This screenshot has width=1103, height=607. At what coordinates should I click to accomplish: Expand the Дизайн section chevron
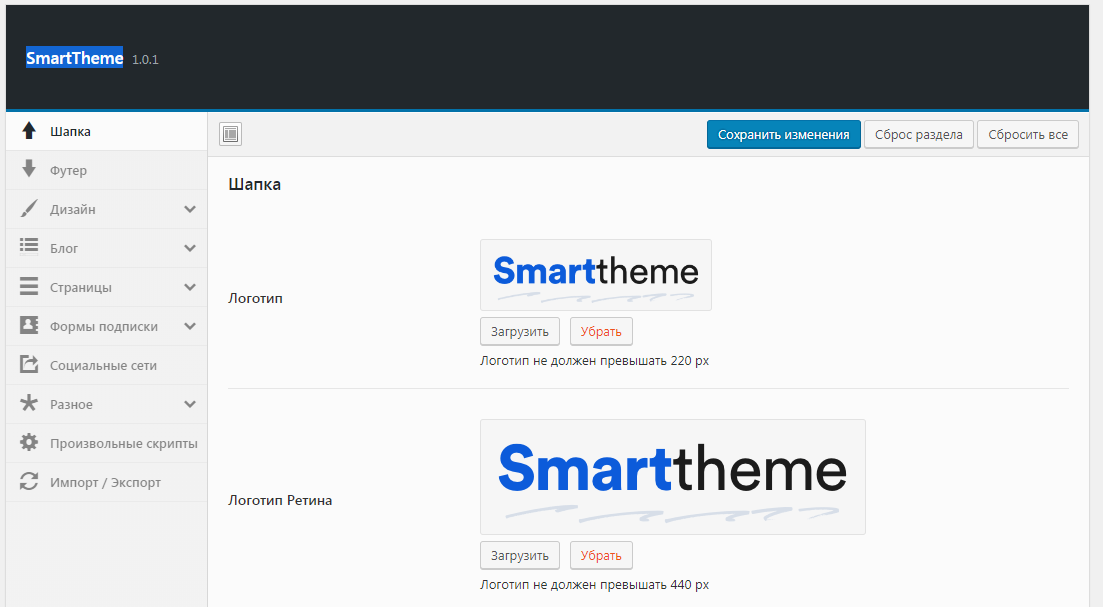[x=190, y=209]
